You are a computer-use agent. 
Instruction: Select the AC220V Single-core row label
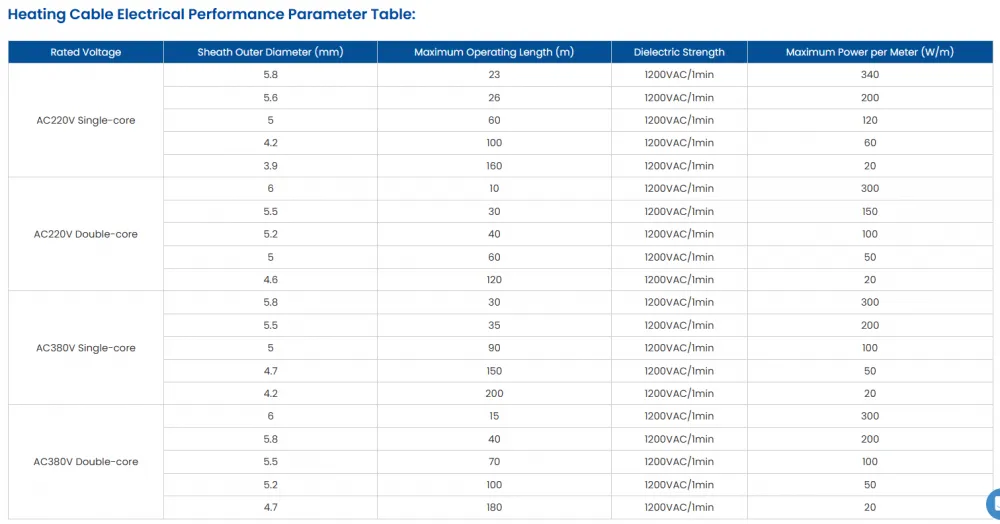(x=85, y=120)
